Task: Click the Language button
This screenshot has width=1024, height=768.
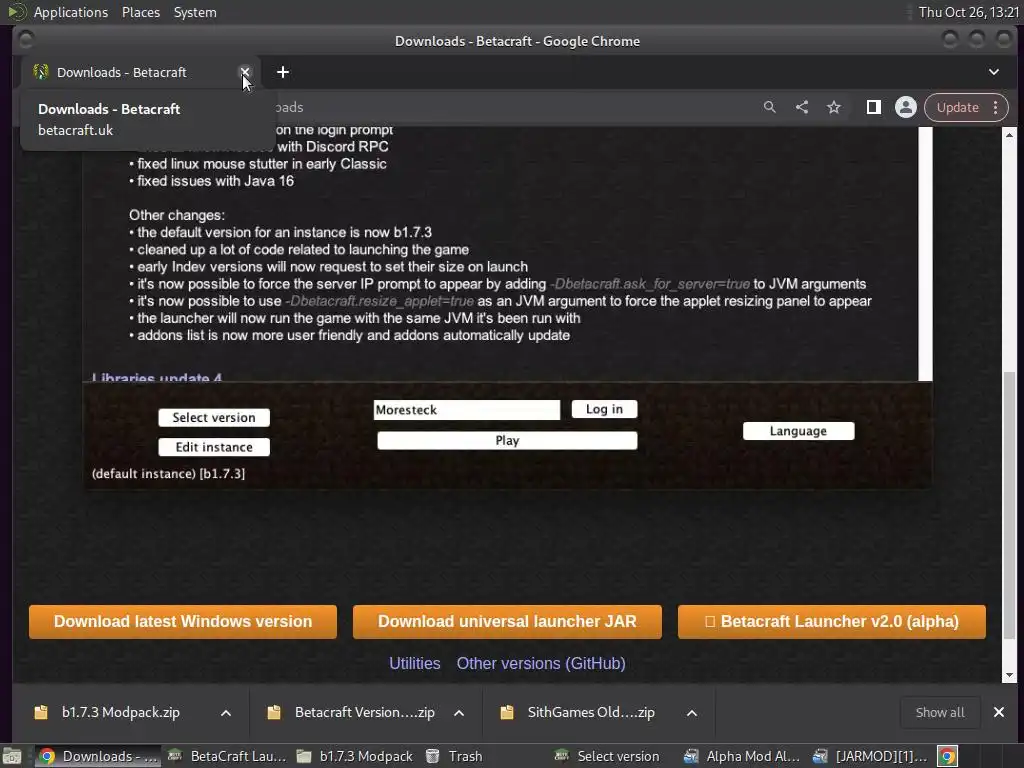Action: point(798,431)
